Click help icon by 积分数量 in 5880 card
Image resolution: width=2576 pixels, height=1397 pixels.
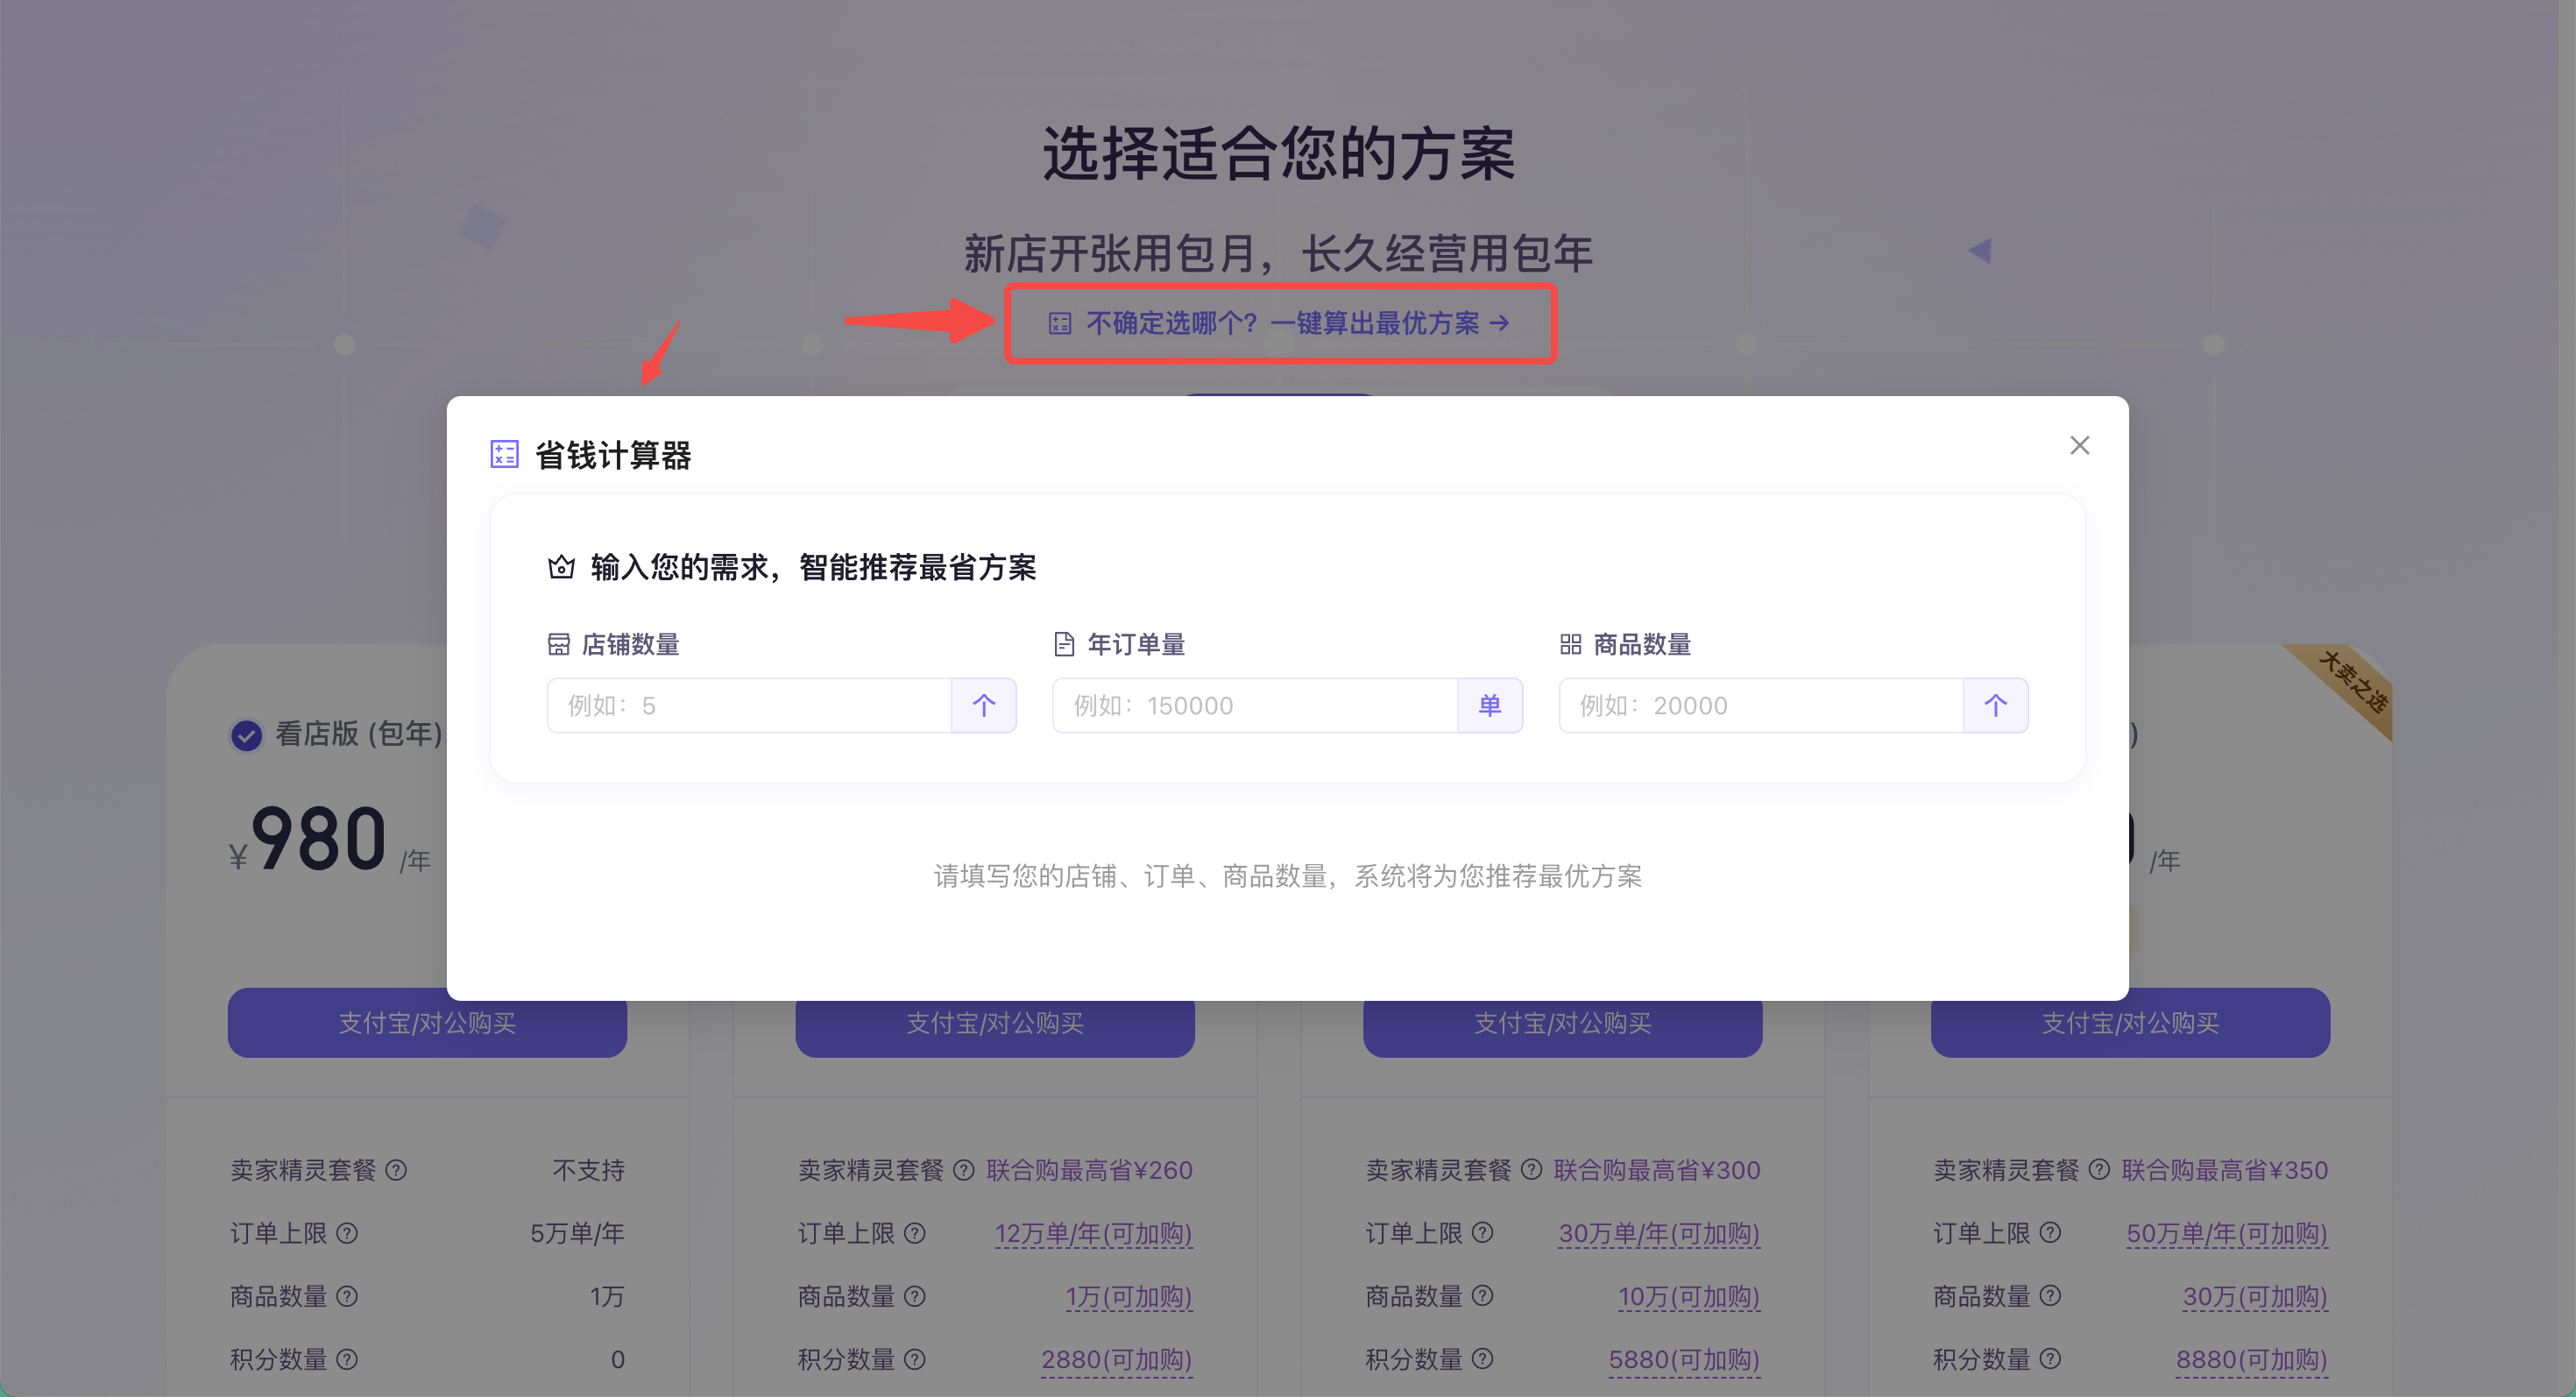tap(1483, 1359)
